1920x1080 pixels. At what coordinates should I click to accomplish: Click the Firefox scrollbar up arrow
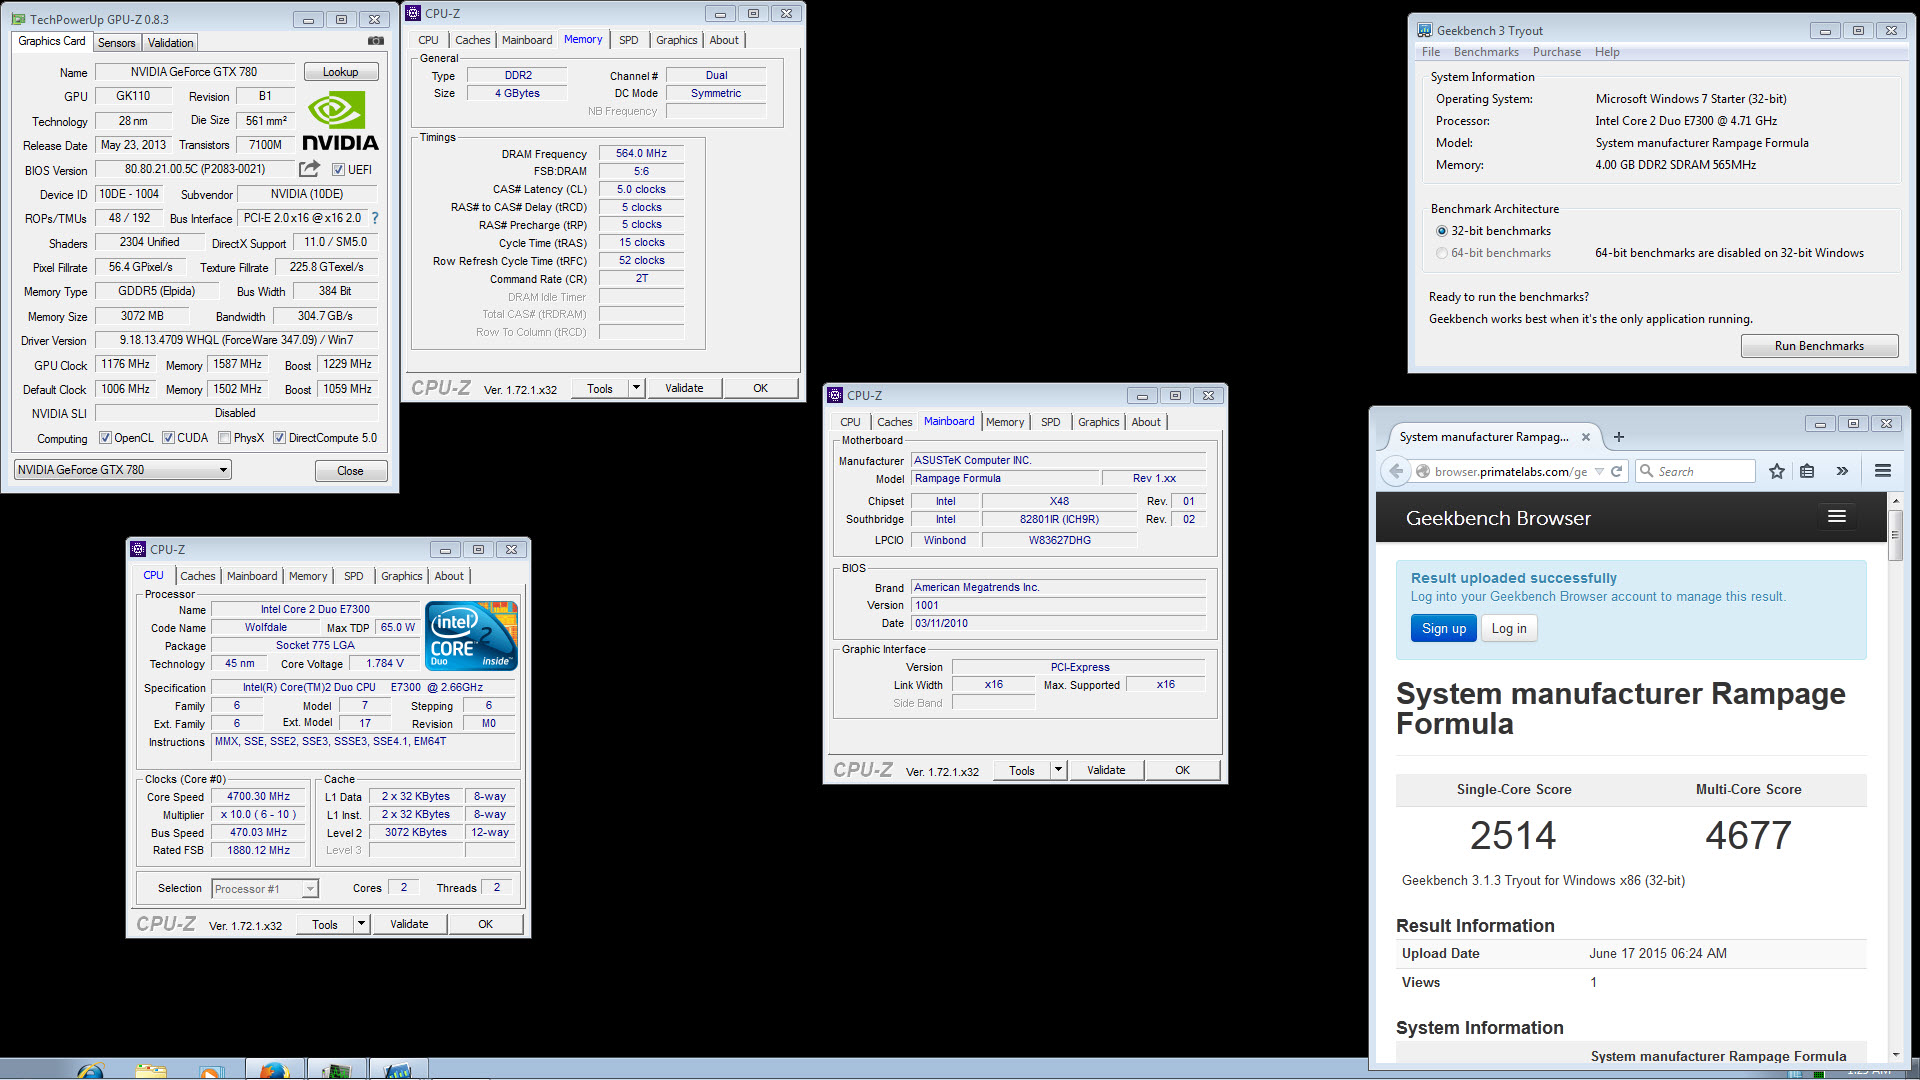pos(1895,500)
